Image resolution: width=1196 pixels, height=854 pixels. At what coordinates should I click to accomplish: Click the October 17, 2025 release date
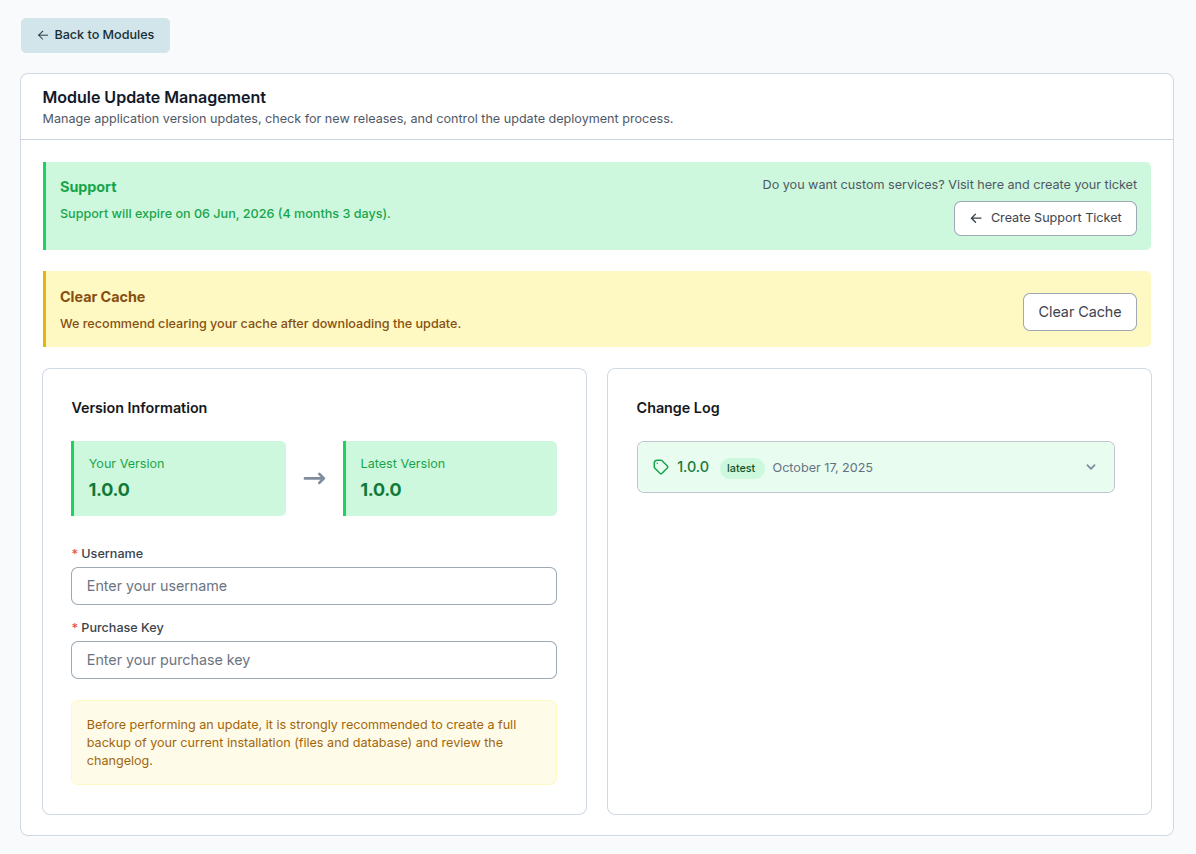[822, 468]
